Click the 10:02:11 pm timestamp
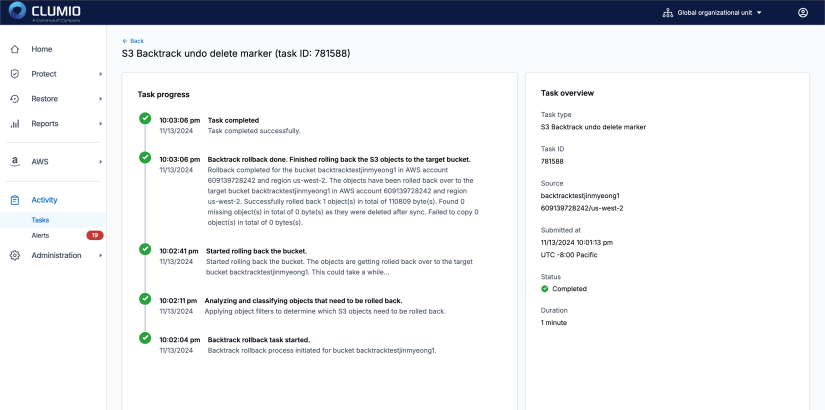The width and height of the screenshot is (825, 410). 178,301
